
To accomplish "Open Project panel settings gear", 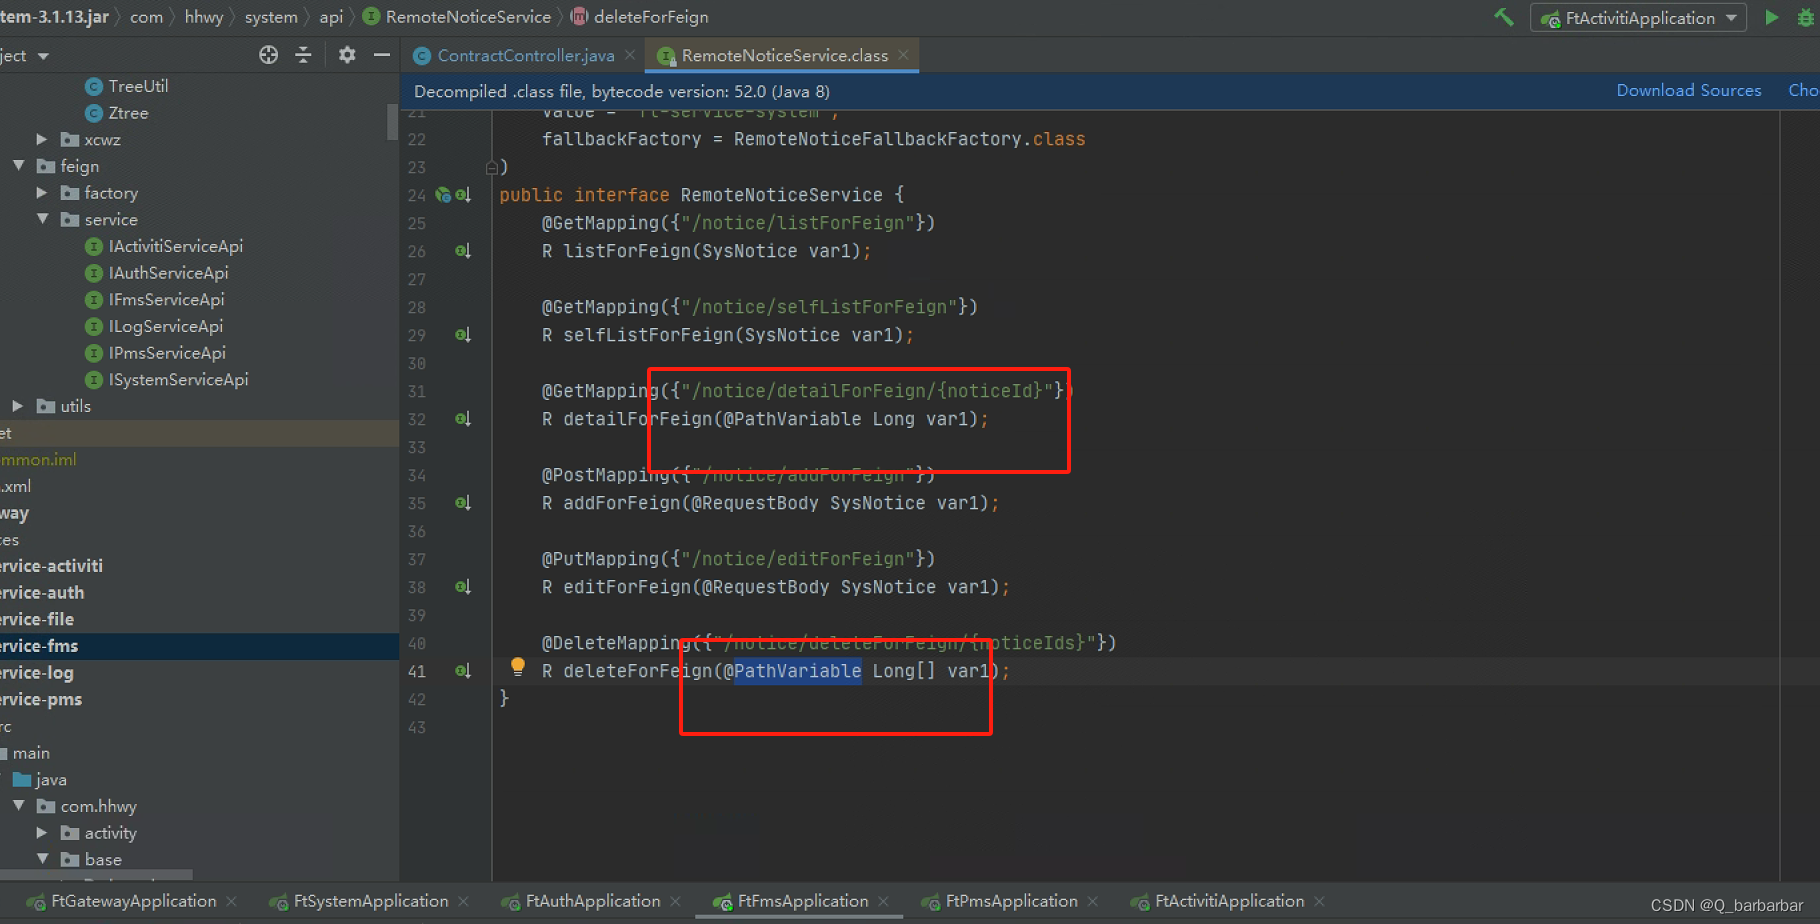I will pyautogui.click(x=346, y=55).
